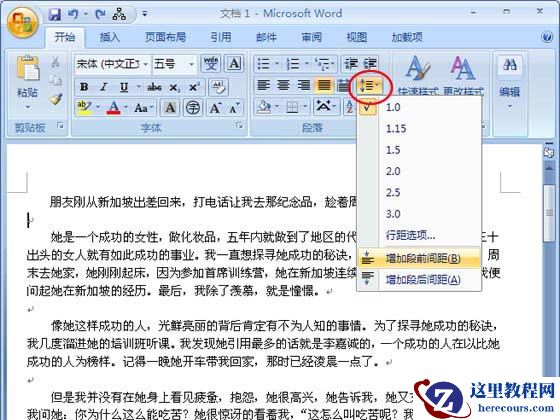The height and width of the screenshot is (420, 560).
Task: Activate the Format Painter brush
Action: (x=55, y=99)
